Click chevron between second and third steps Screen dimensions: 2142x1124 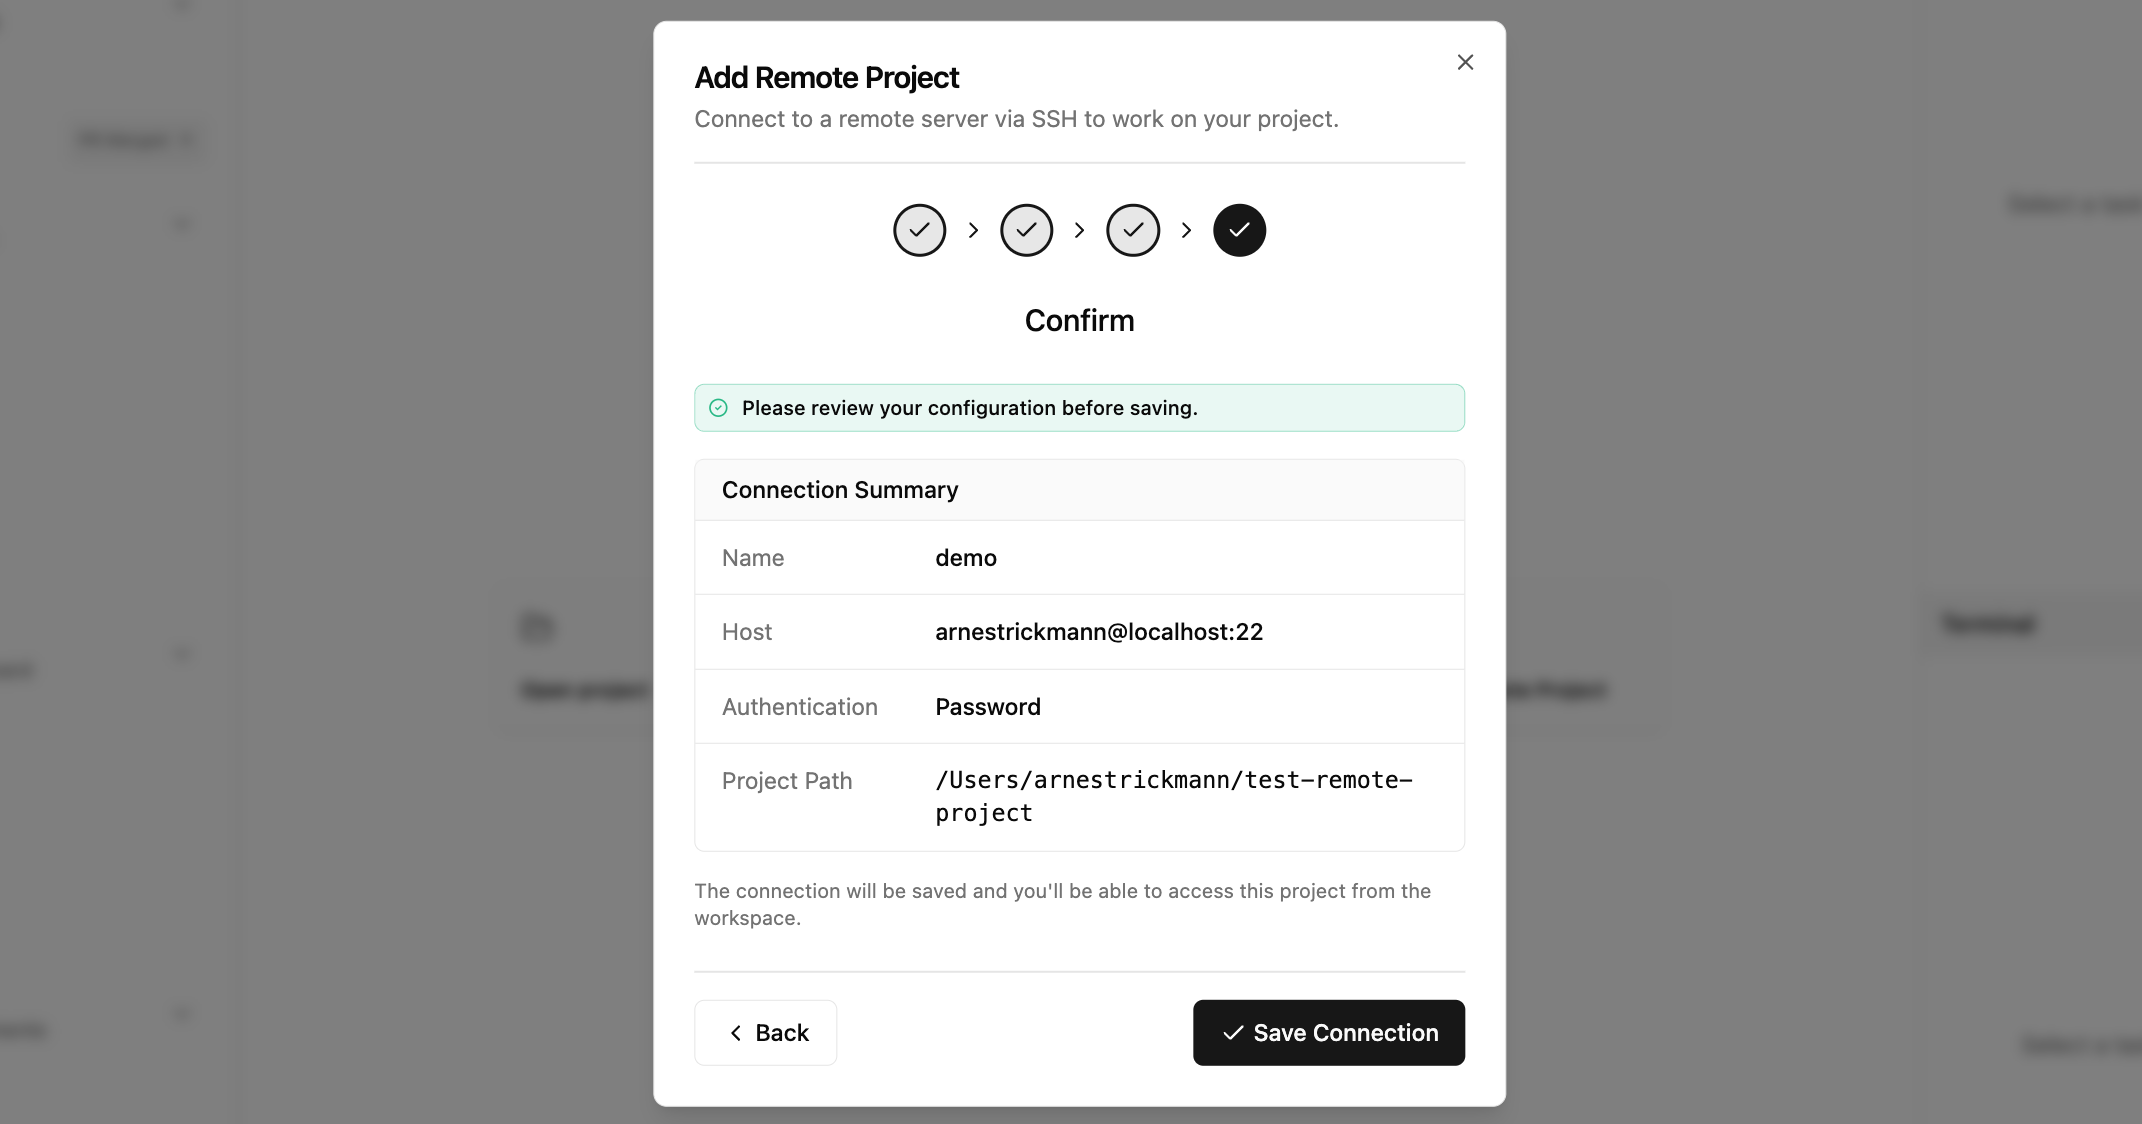tap(1079, 230)
